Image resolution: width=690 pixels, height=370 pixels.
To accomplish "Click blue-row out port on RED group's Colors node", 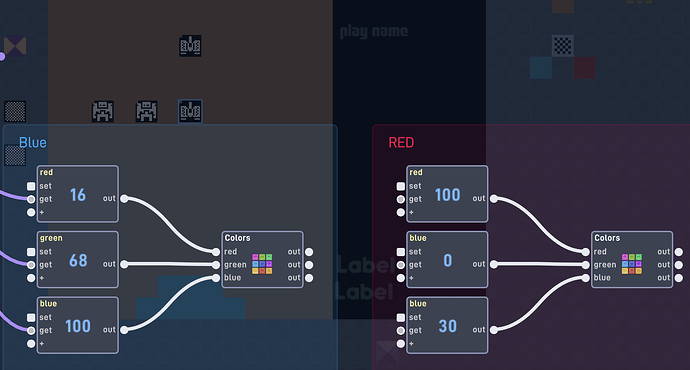I will coord(679,278).
